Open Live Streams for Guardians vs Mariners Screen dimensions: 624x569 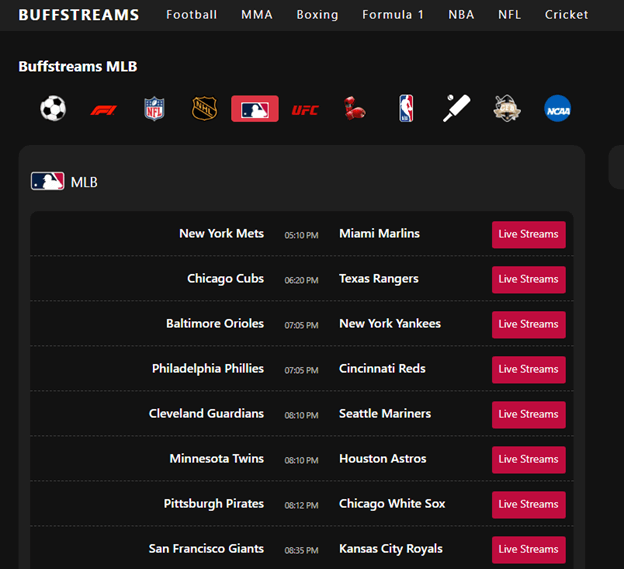coord(528,415)
